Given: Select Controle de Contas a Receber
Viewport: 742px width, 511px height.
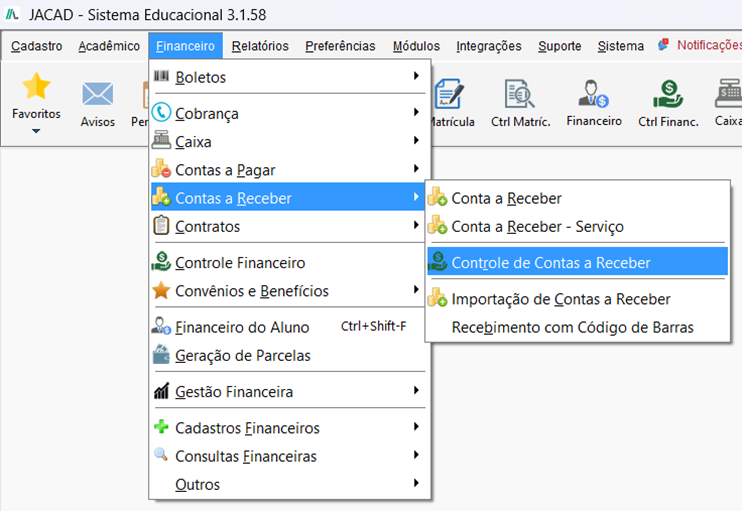Looking at the screenshot, I should [x=577, y=262].
